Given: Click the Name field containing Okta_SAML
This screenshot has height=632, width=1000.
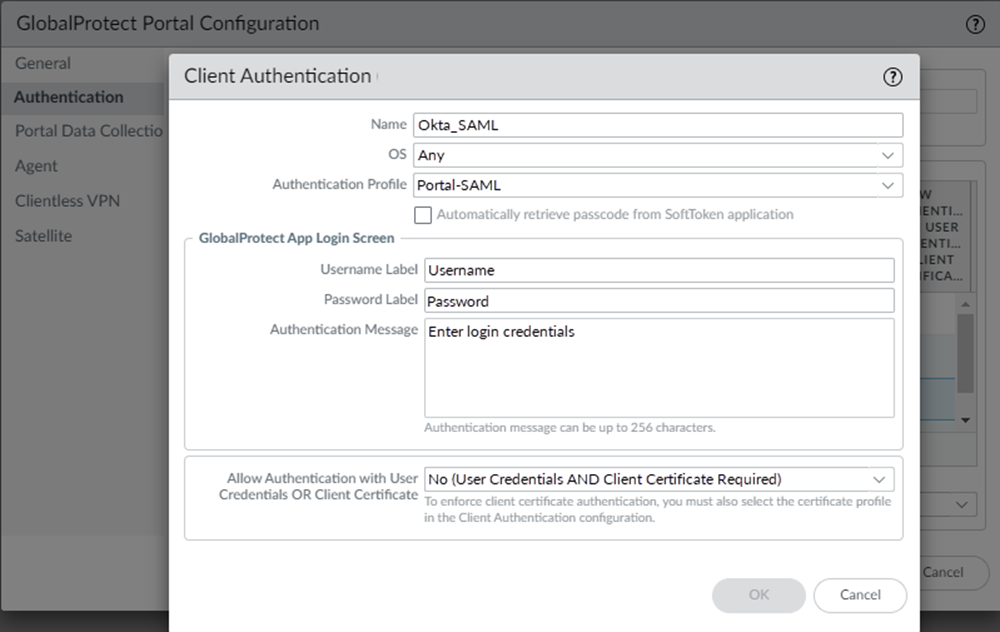Looking at the screenshot, I should point(658,125).
